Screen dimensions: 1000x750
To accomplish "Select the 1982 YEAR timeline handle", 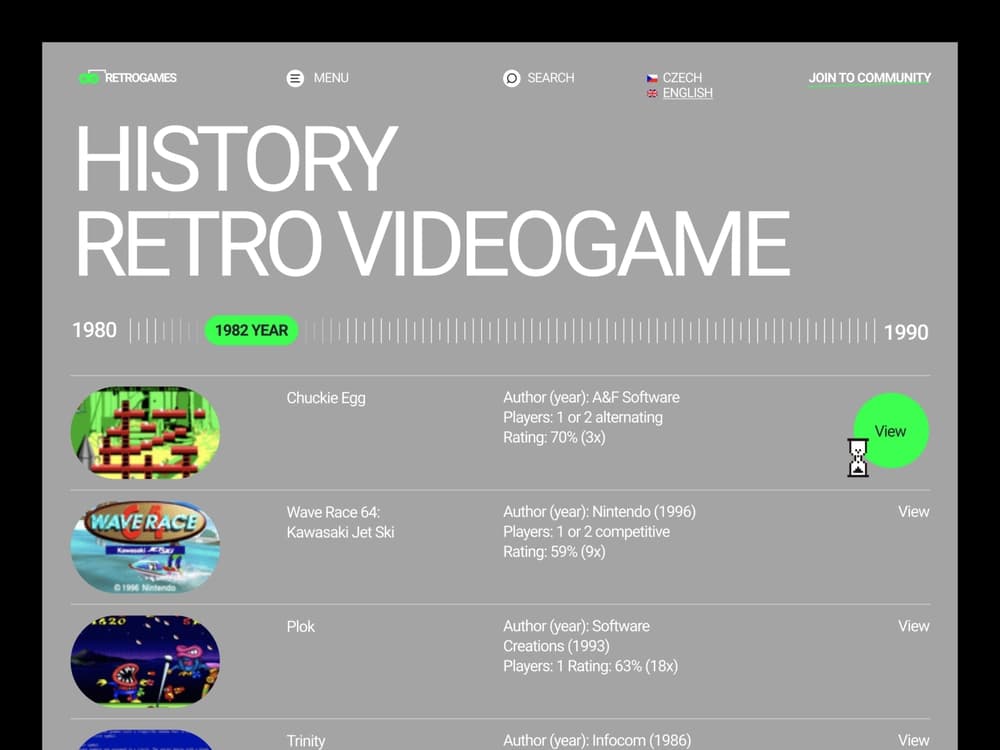I will click(x=251, y=330).
